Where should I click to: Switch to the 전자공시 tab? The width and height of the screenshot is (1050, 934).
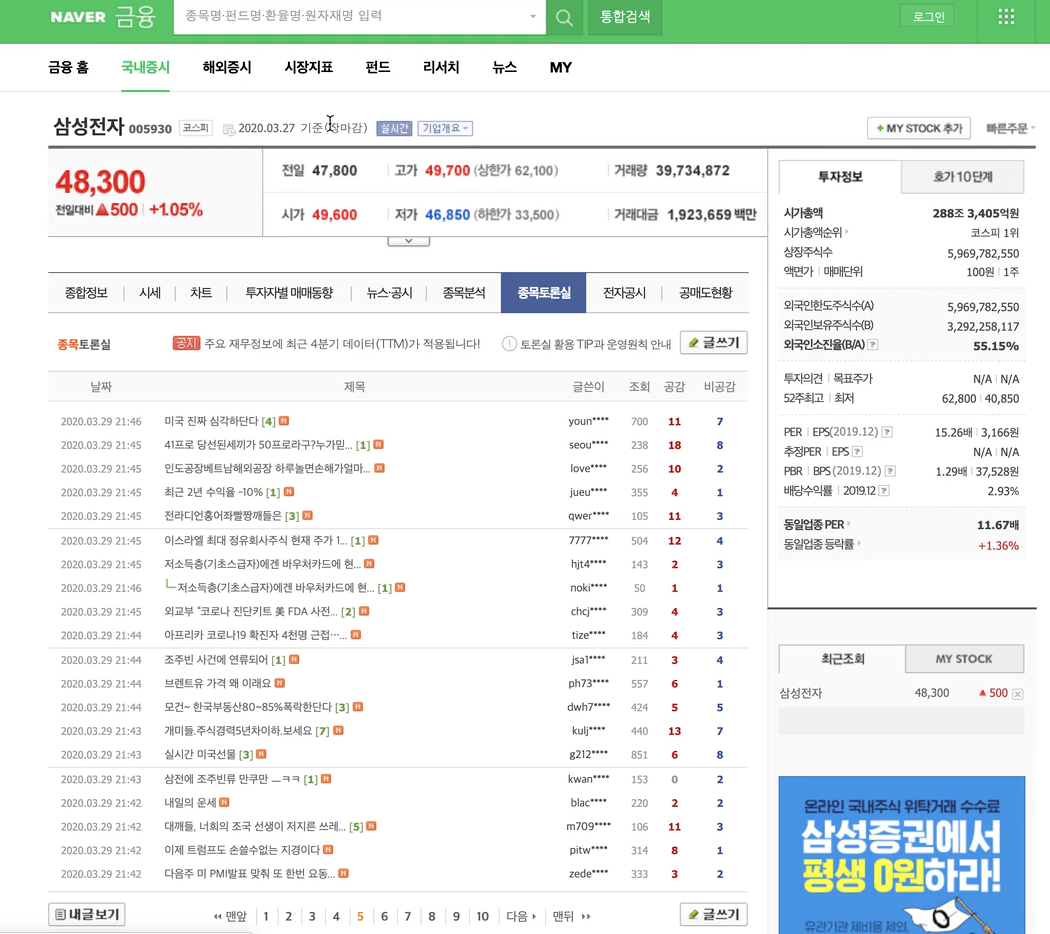coord(624,293)
